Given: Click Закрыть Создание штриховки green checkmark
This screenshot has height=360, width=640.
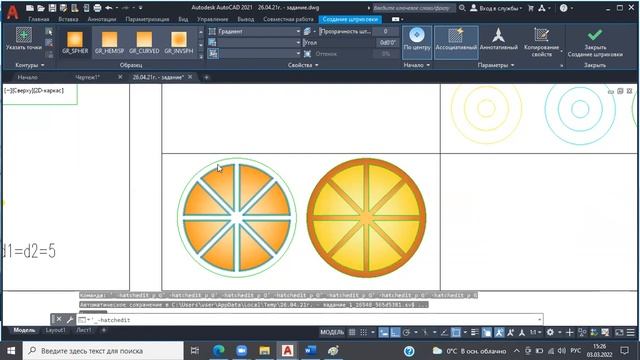Looking at the screenshot, I should (595, 34).
